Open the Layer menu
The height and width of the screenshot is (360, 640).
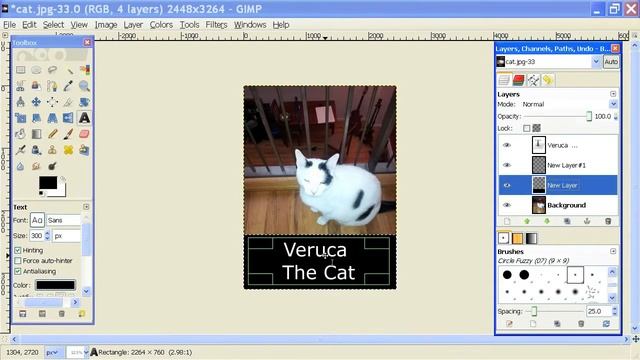[x=133, y=25]
